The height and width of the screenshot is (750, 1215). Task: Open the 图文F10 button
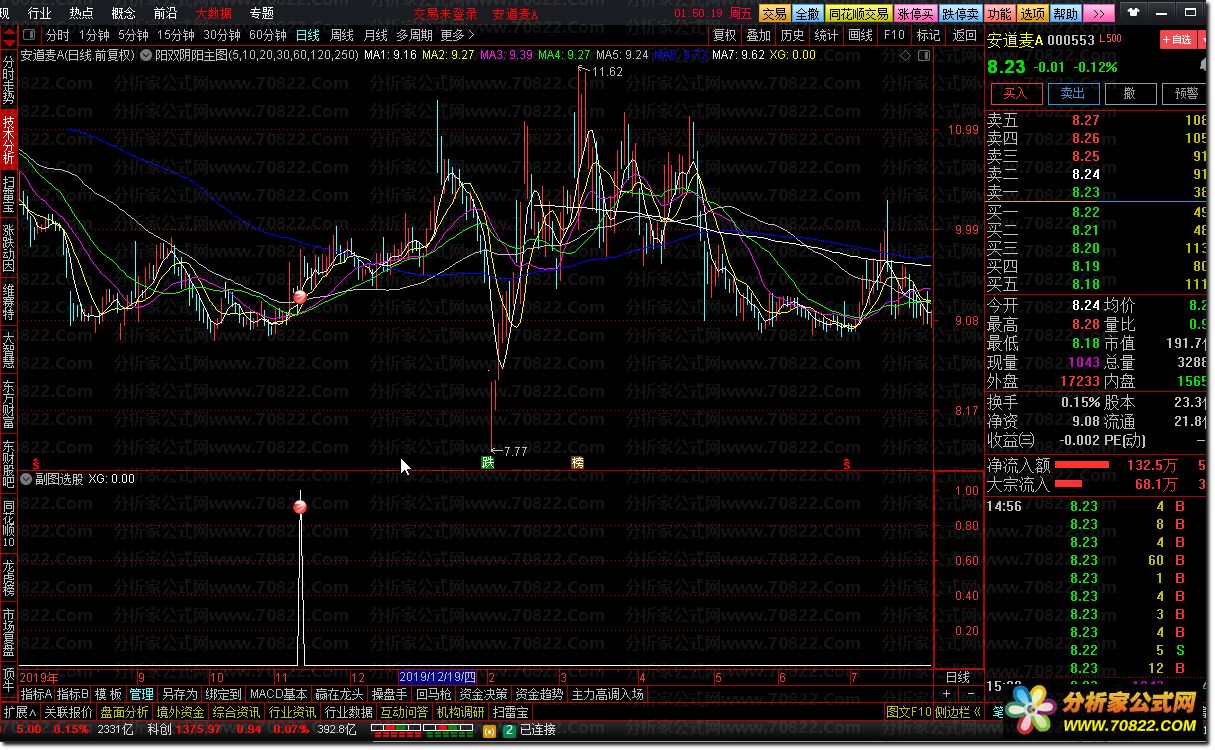[x=909, y=712]
